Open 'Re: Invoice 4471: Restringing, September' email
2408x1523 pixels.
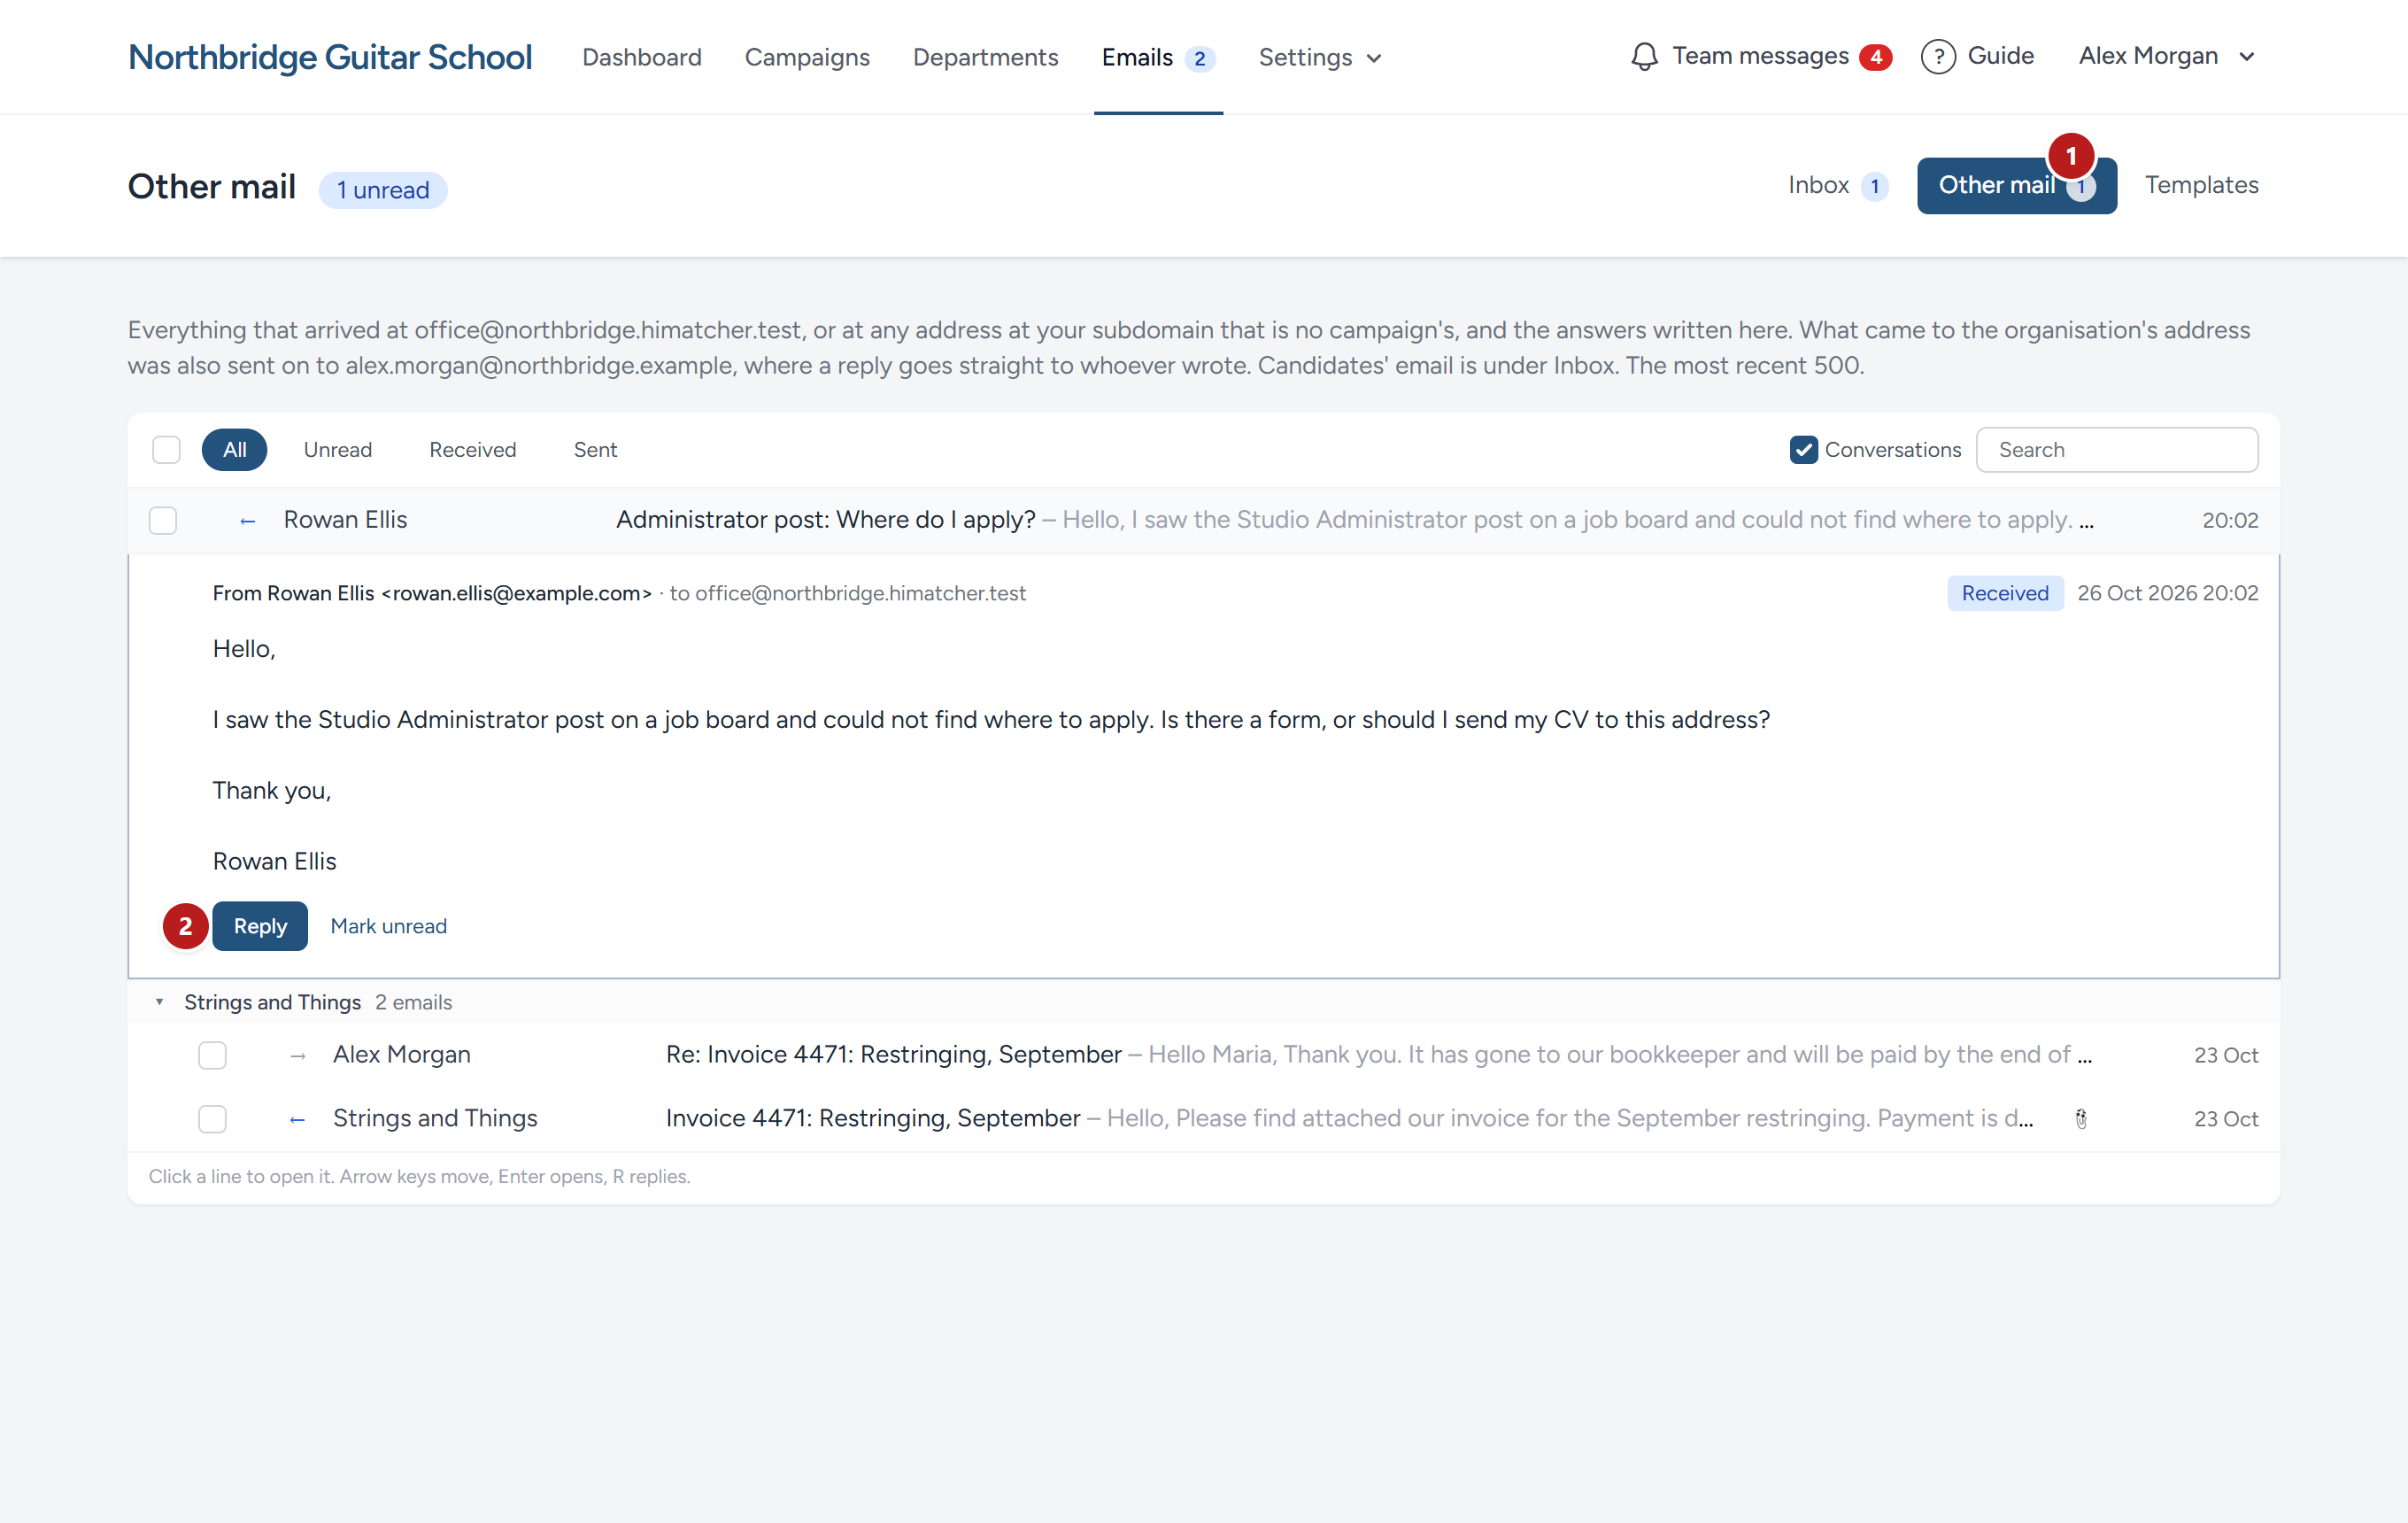[x=1203, y=1056]
